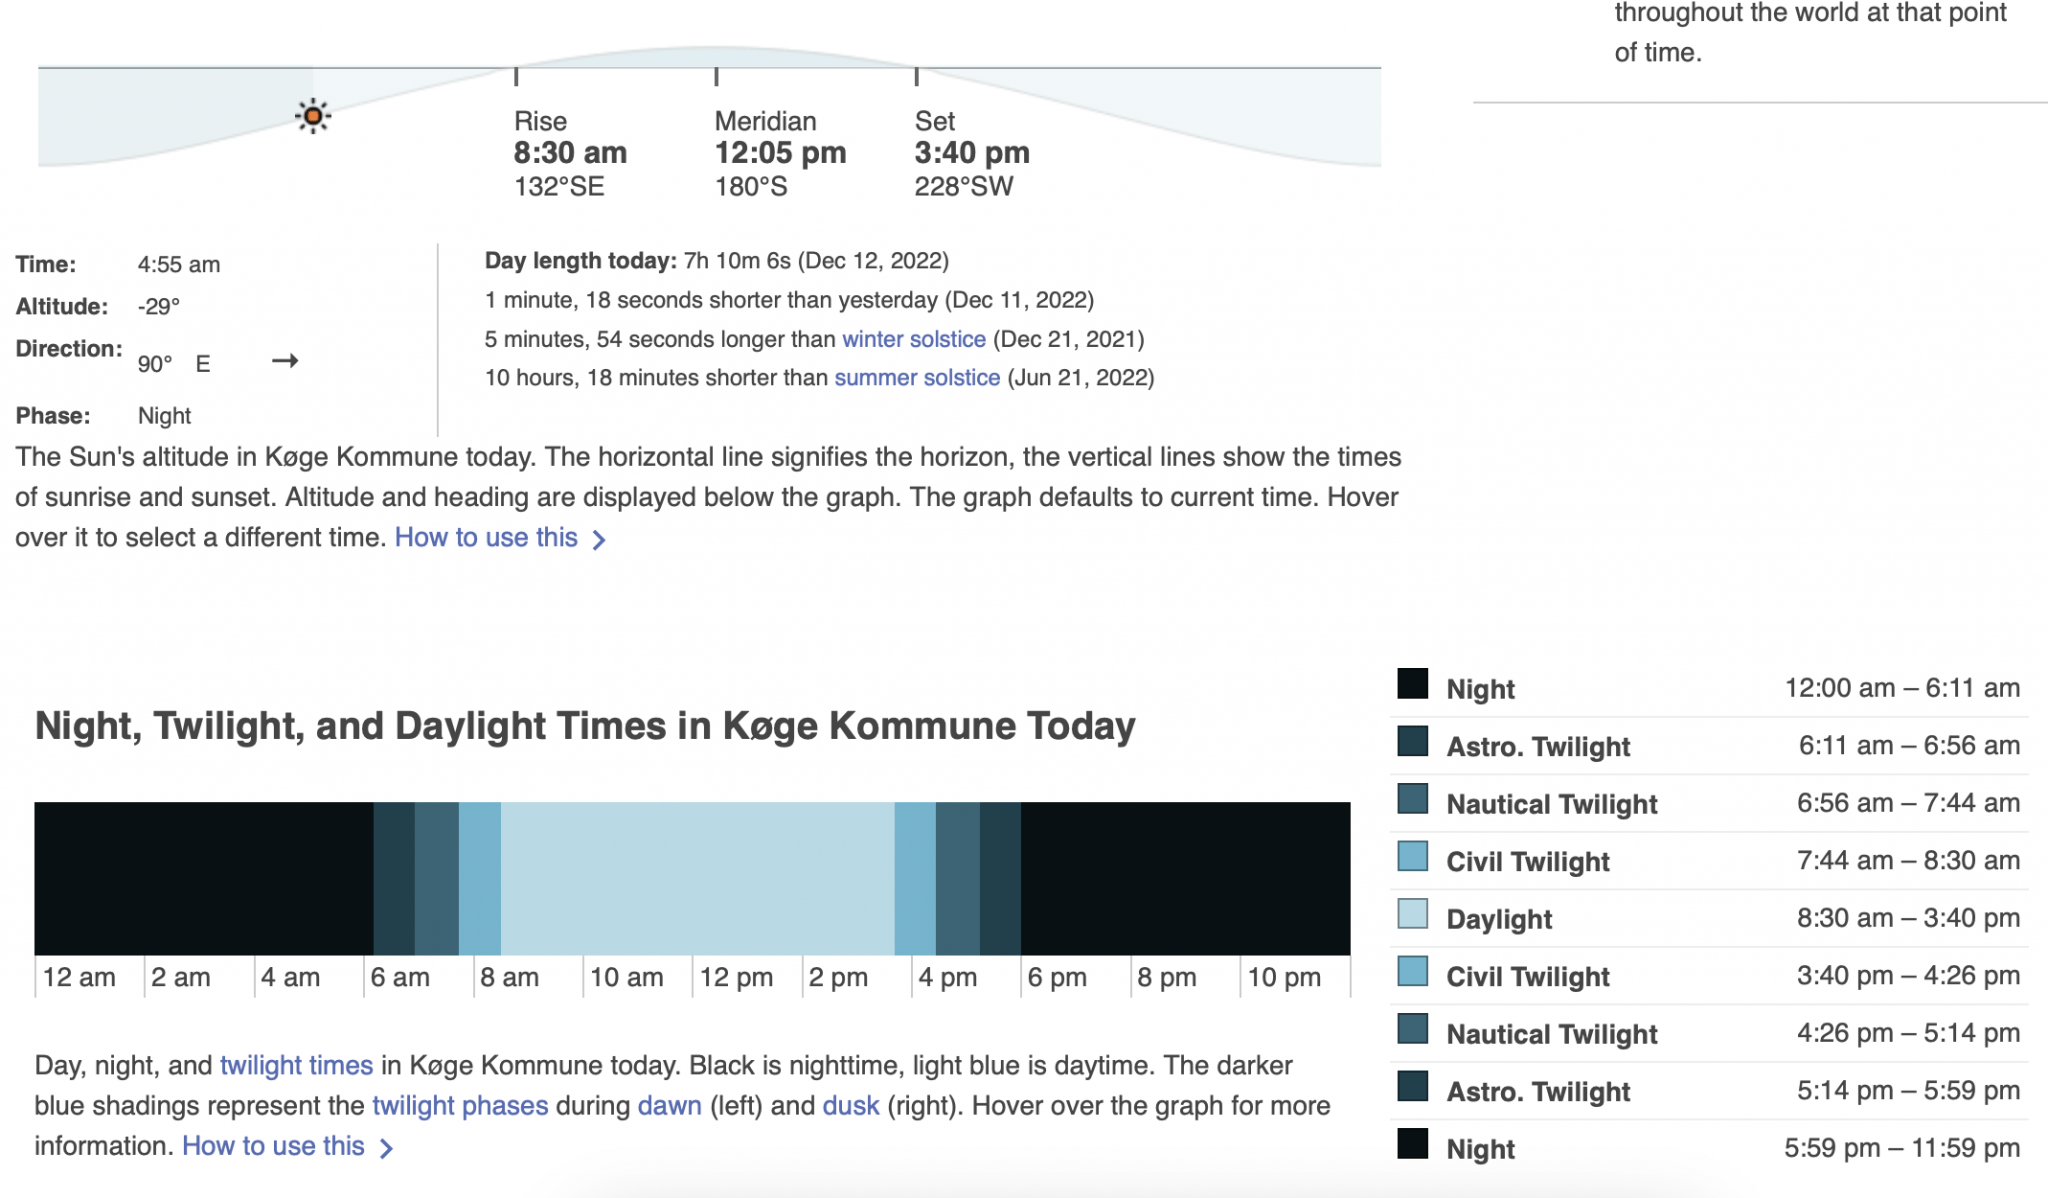Click the Phase value Night

pos(164,416)
